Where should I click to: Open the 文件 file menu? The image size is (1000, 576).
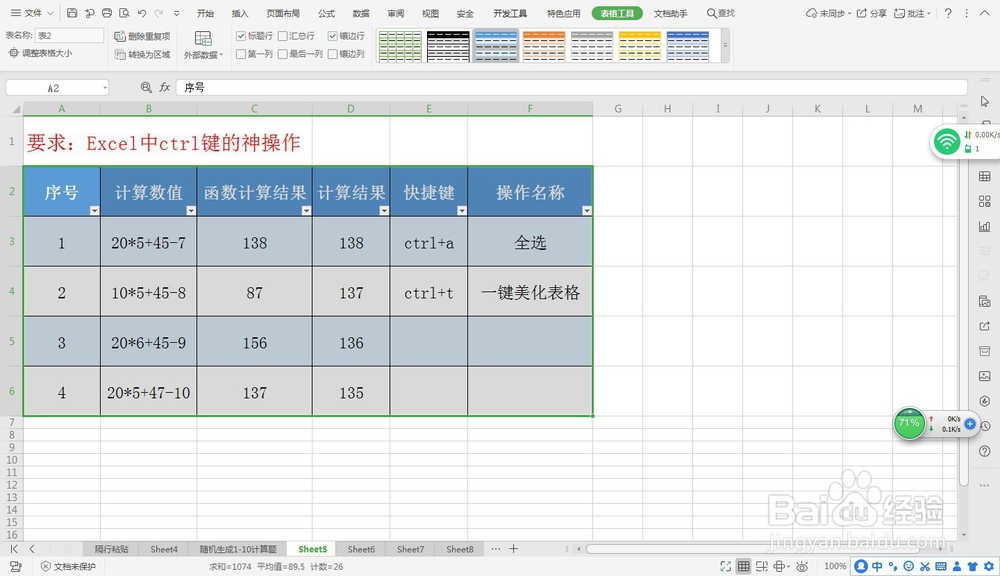(x=32, y=13)
